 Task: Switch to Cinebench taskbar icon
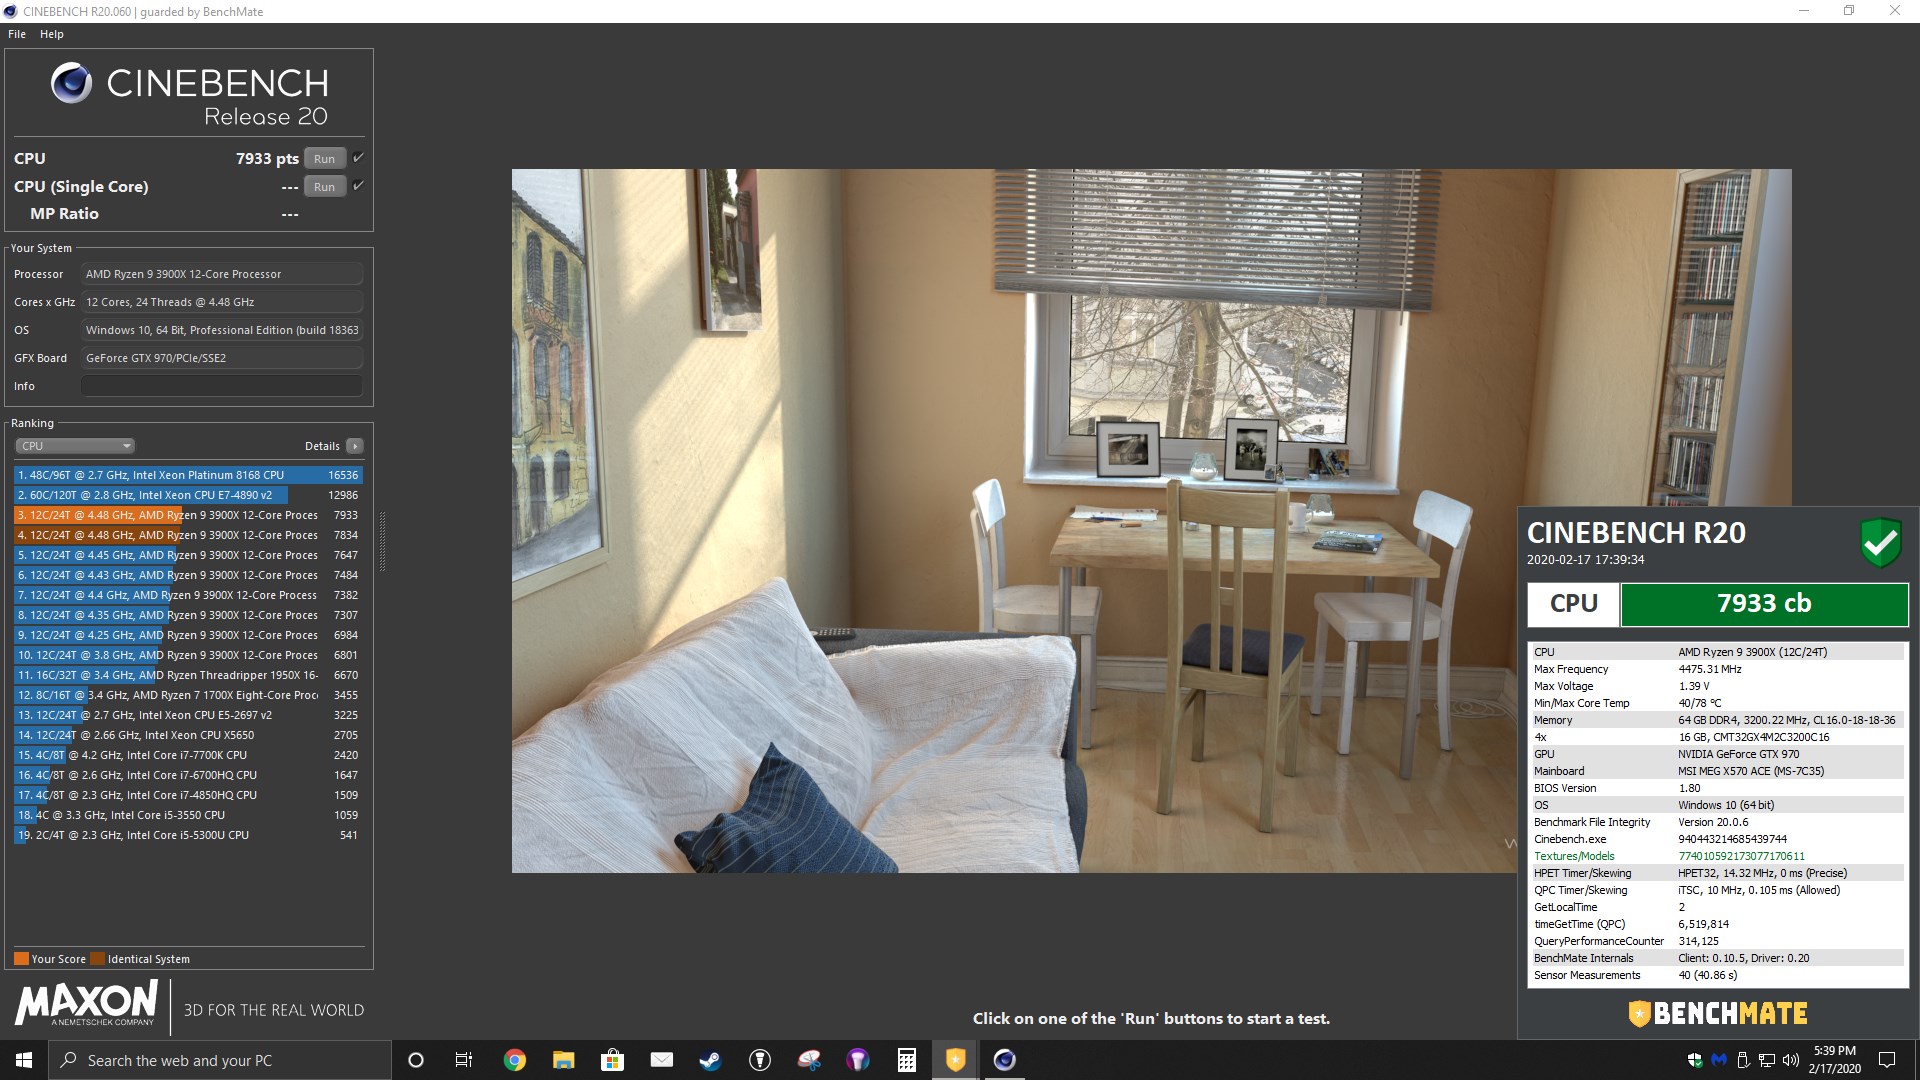click(1005, 1060)
